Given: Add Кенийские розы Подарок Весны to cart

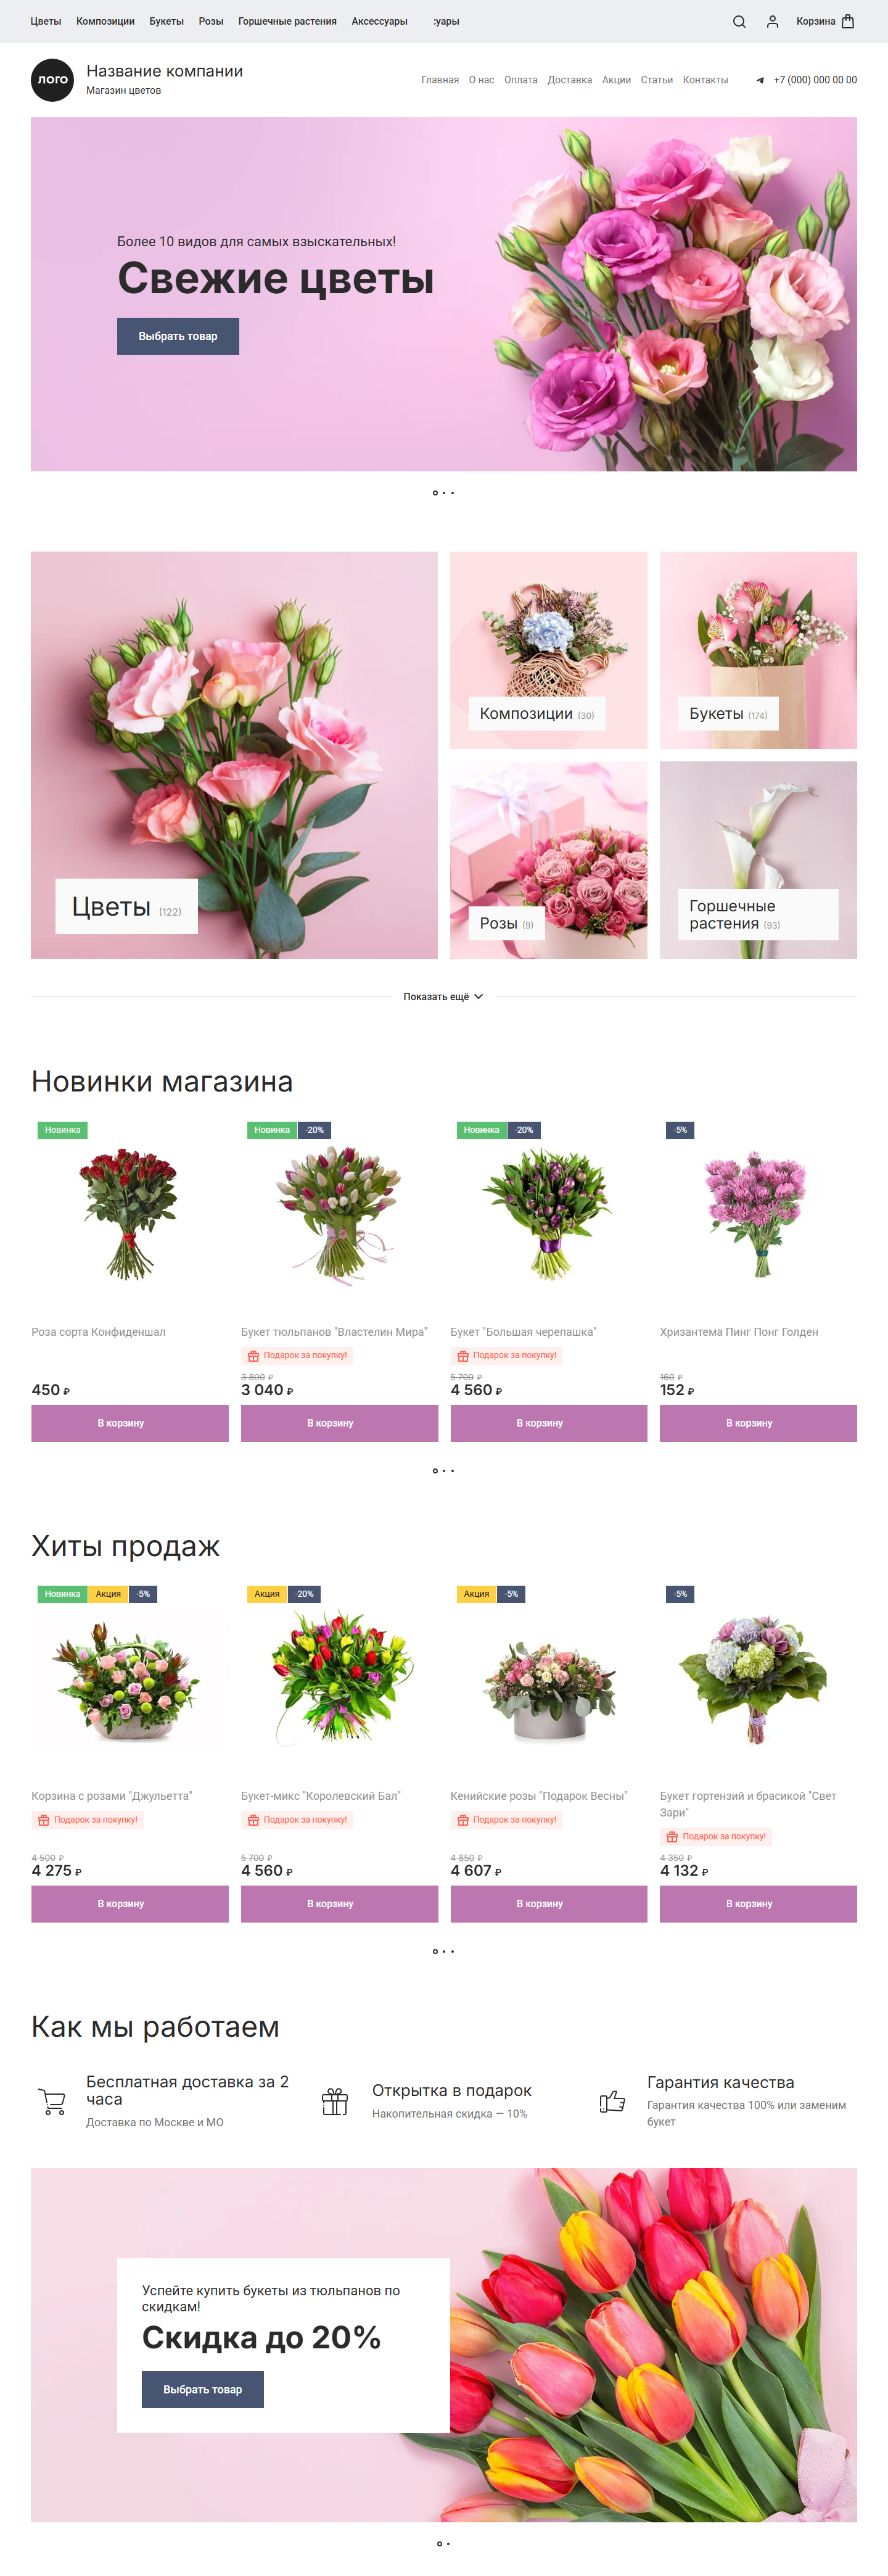Looking at the screenshot, I should point(549,1903).
